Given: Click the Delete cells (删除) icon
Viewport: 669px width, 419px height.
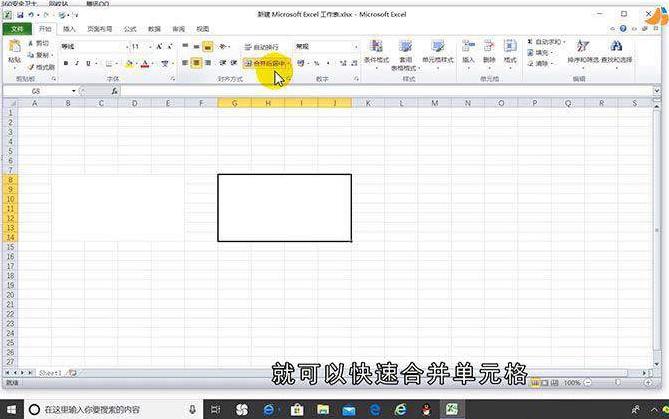Looking at the screenshot, I should 489,46.
